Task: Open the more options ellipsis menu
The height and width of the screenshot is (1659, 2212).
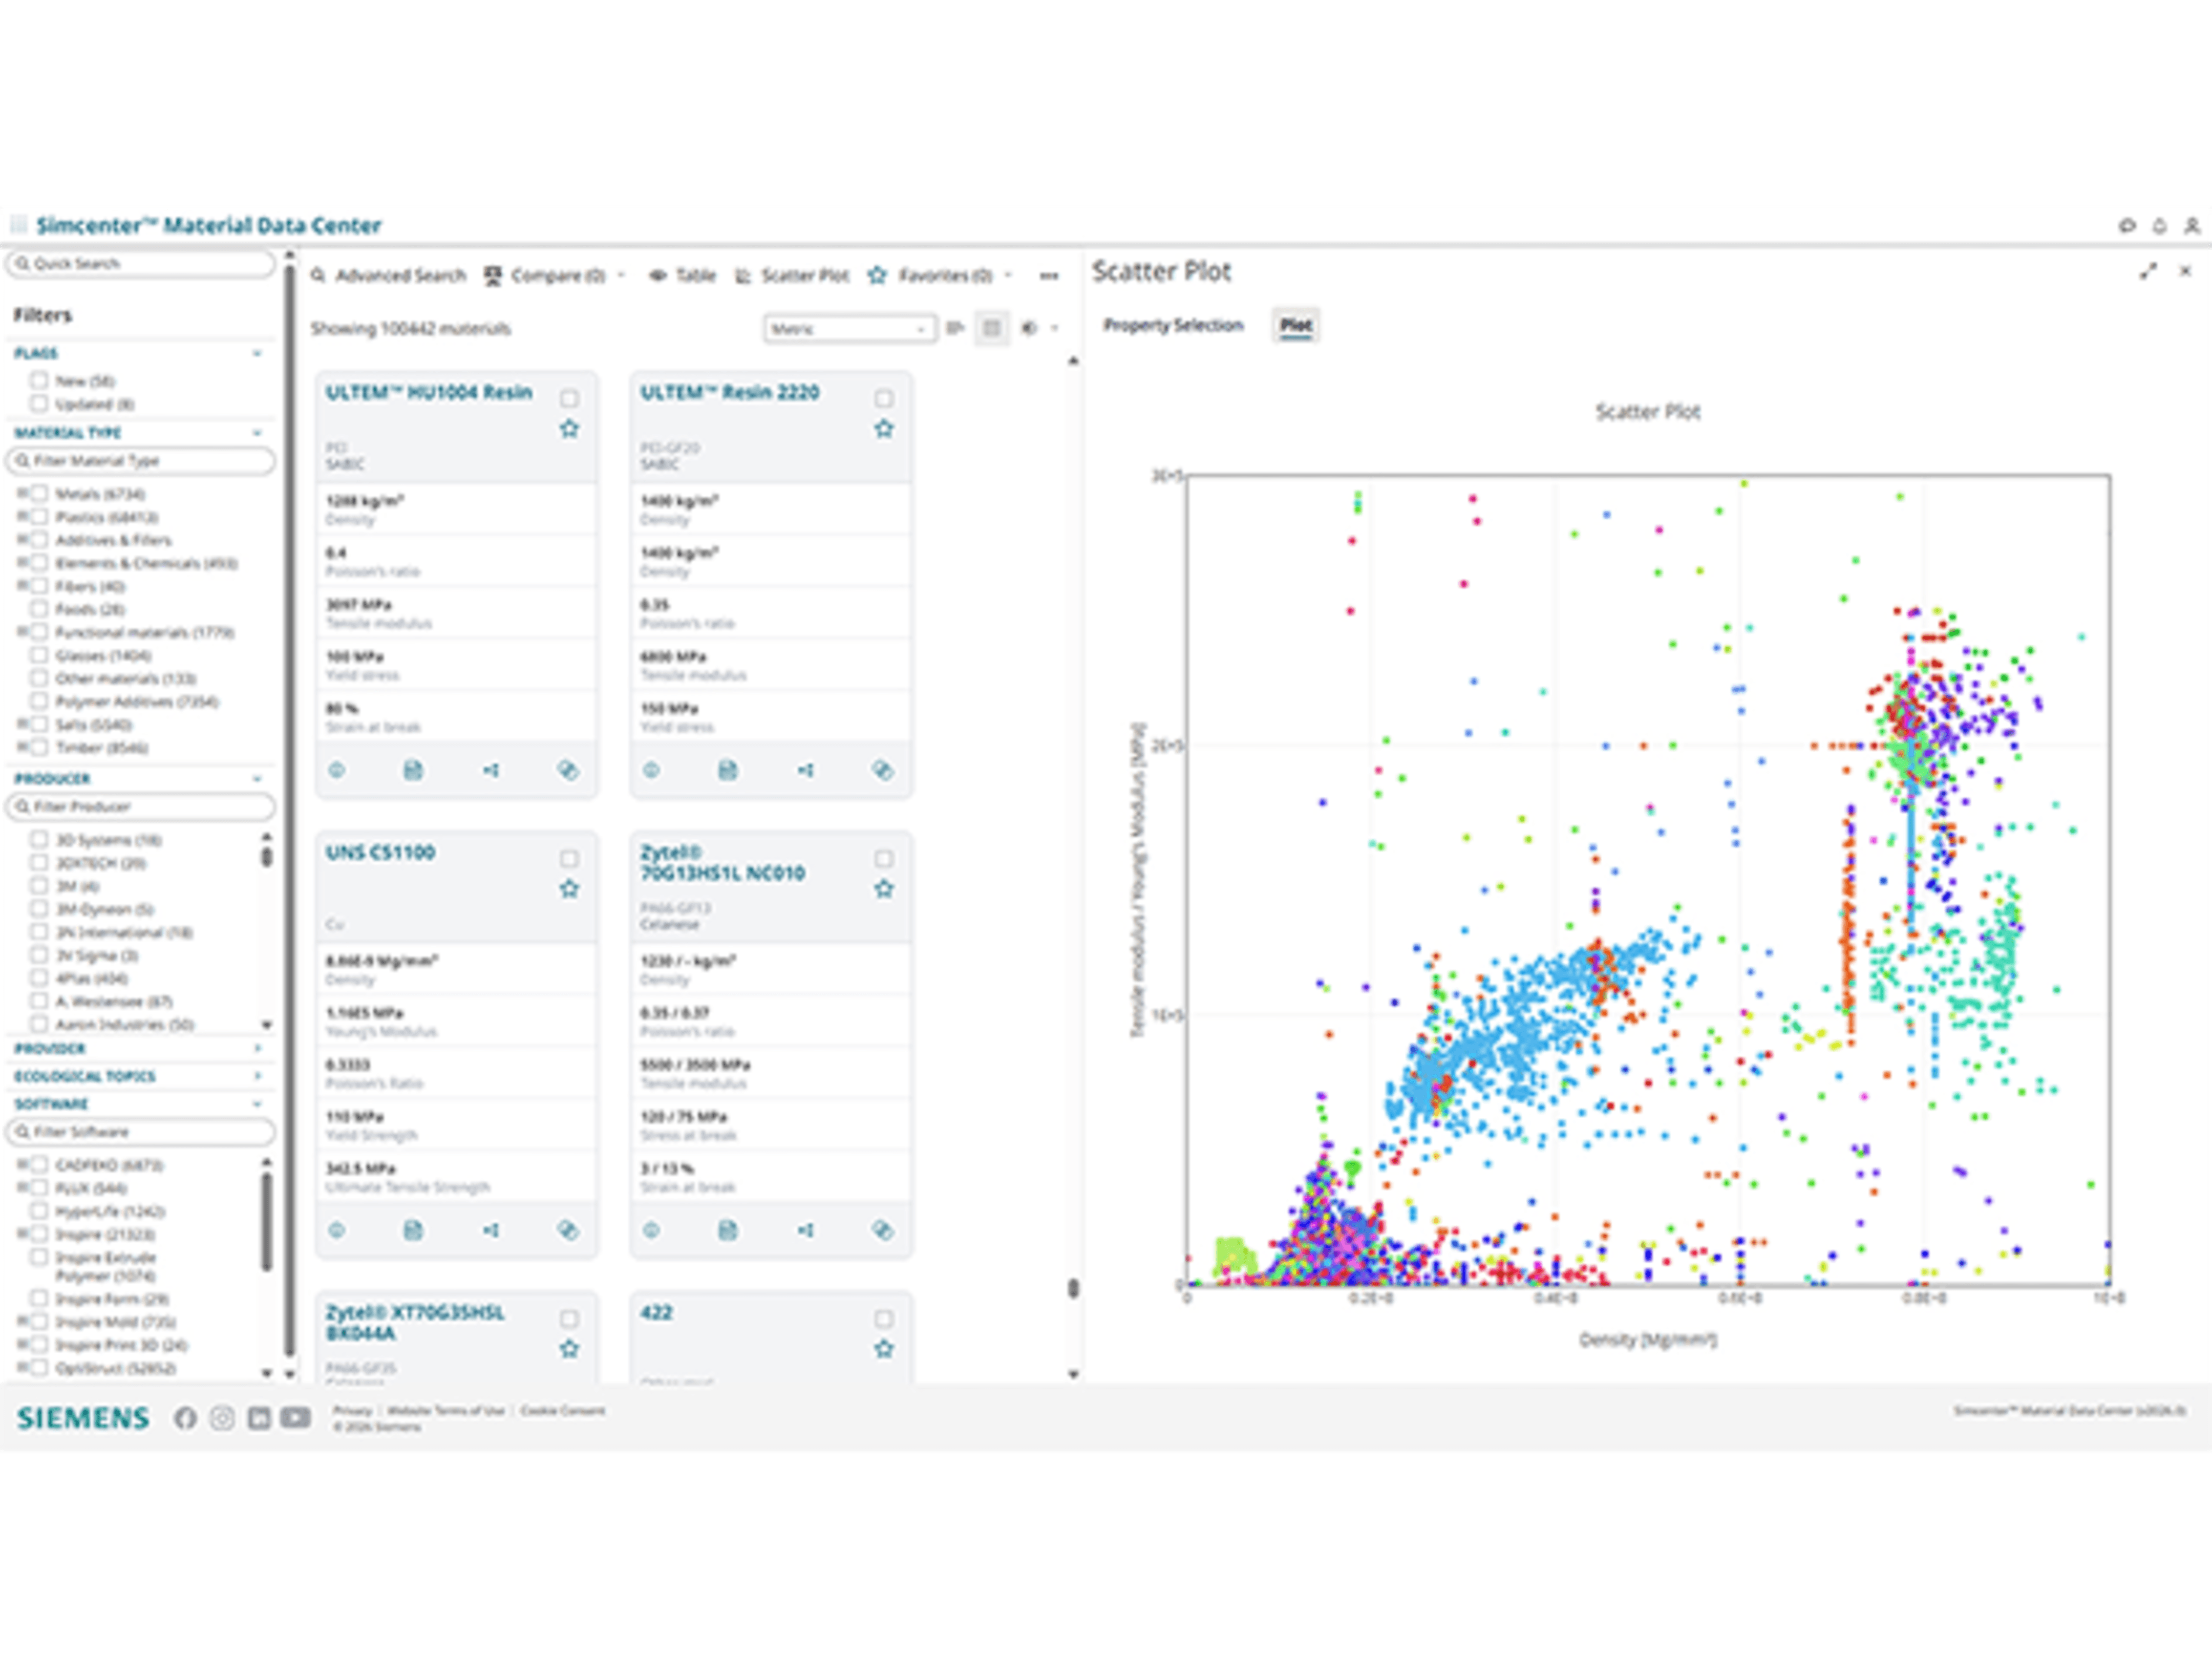Action: tap(1049, 276)
